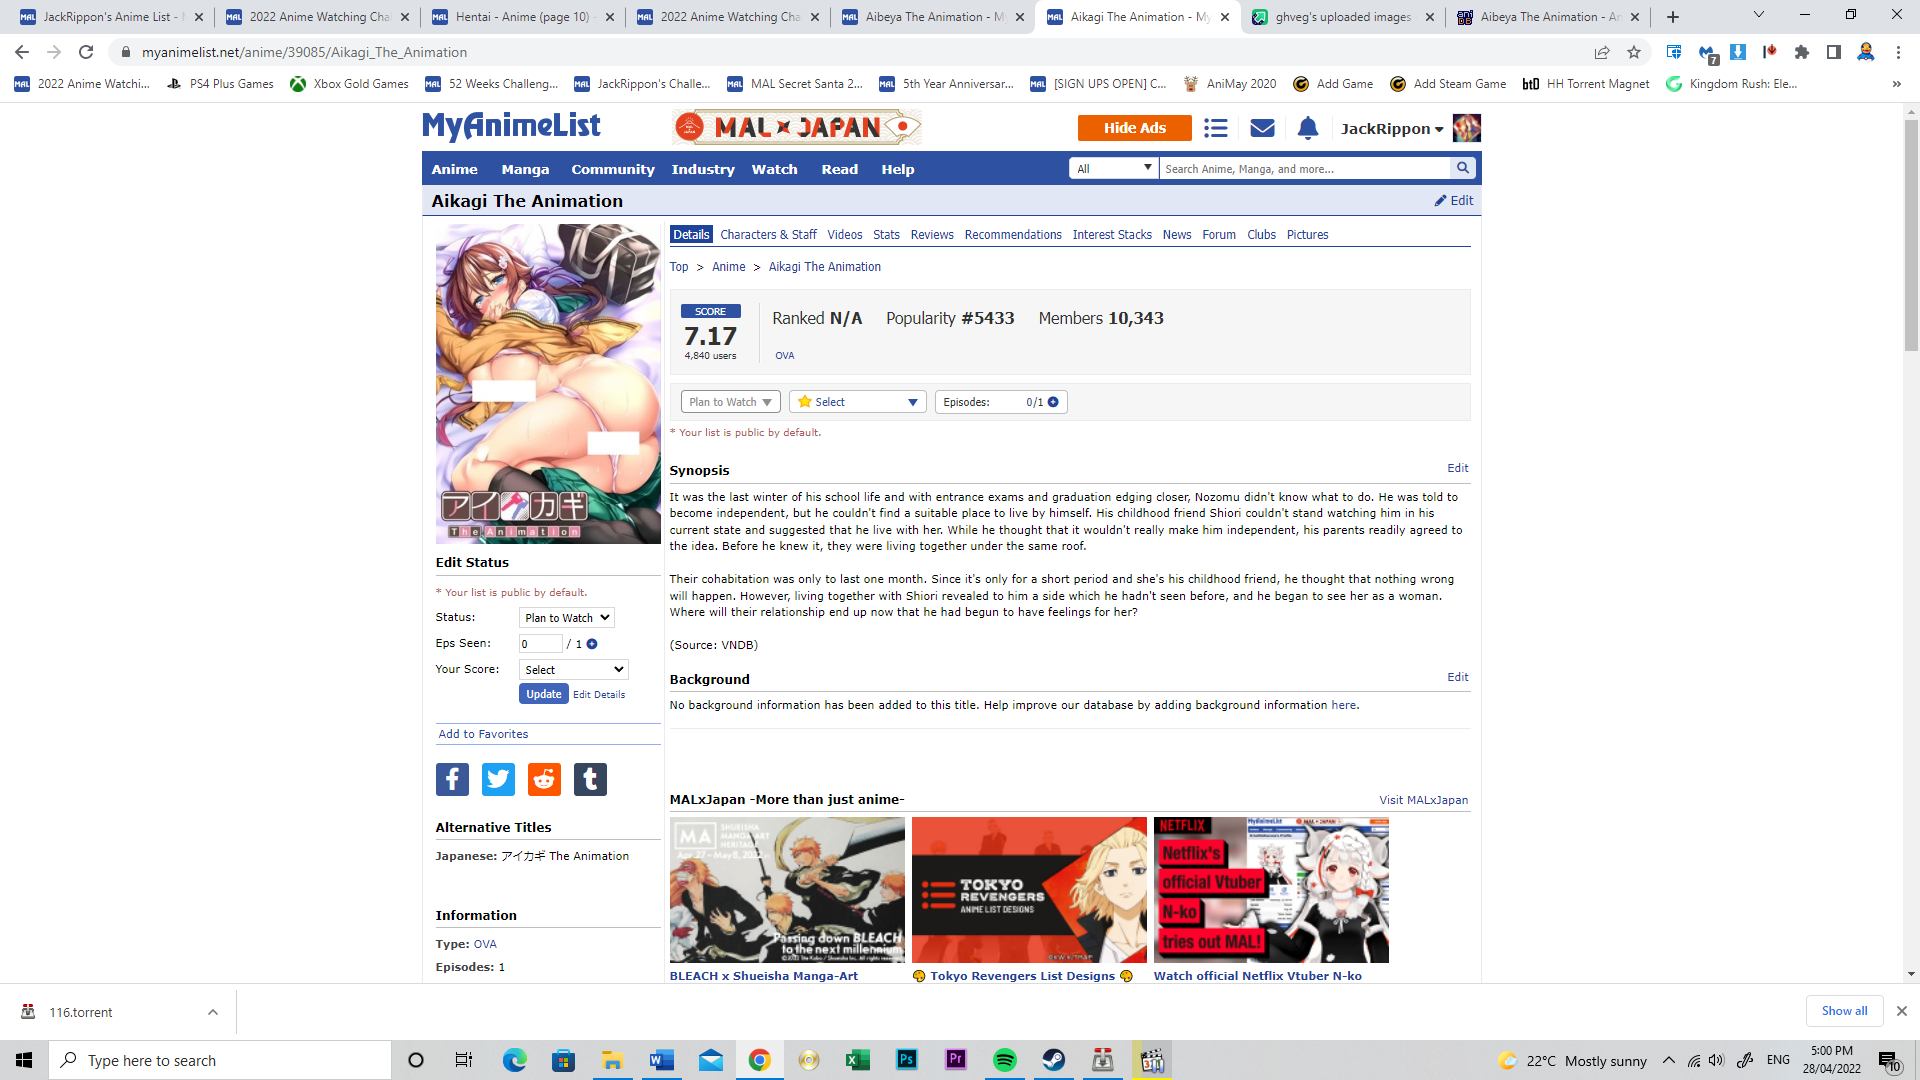
Task: Click the Add to Favorites link
Action: 483,734
